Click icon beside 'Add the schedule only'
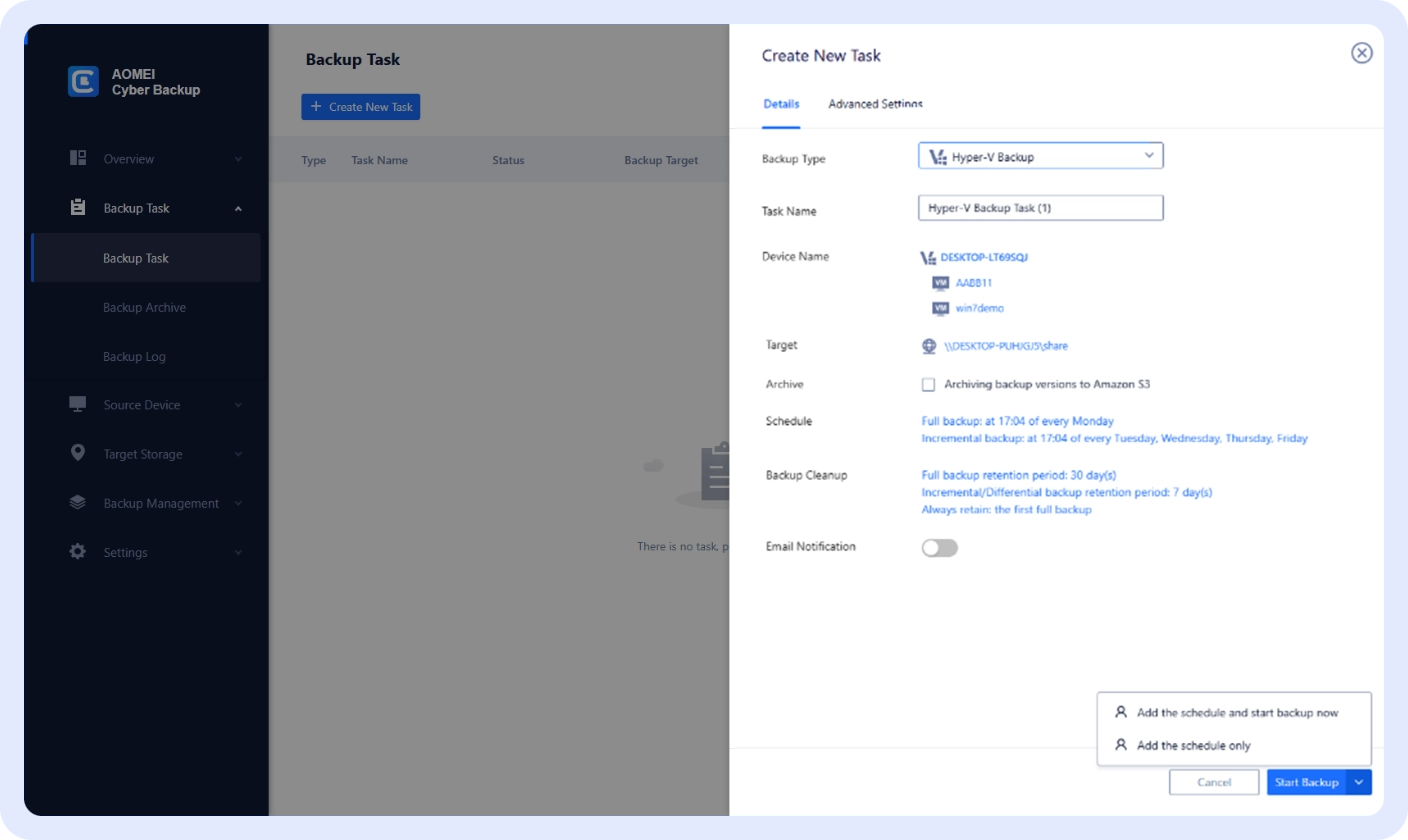The height and width of the screenshot is (840, 1408). tap(1121, 745)
